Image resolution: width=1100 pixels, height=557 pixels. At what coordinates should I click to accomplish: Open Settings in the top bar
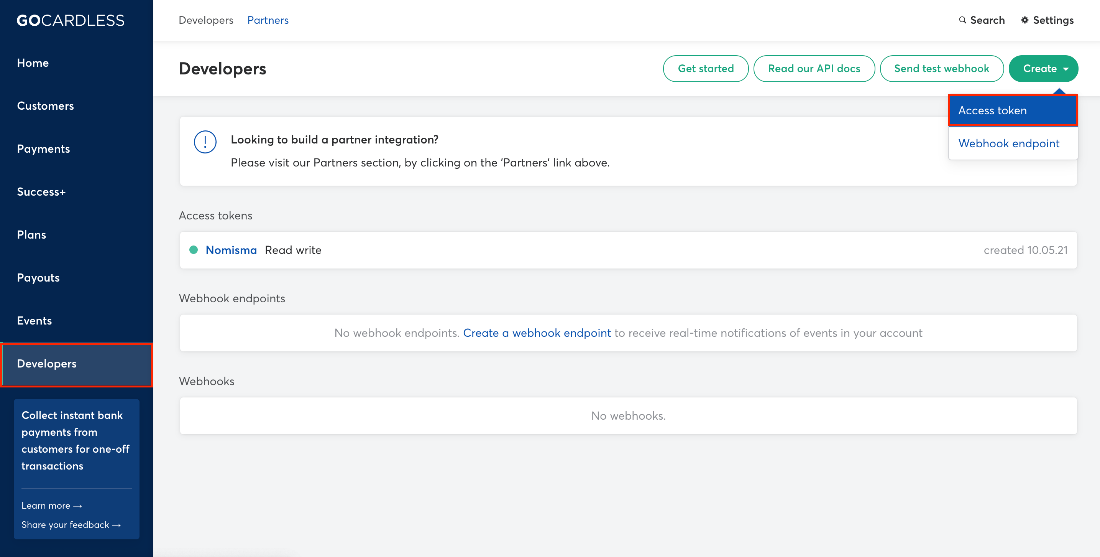click(1047, 20)
